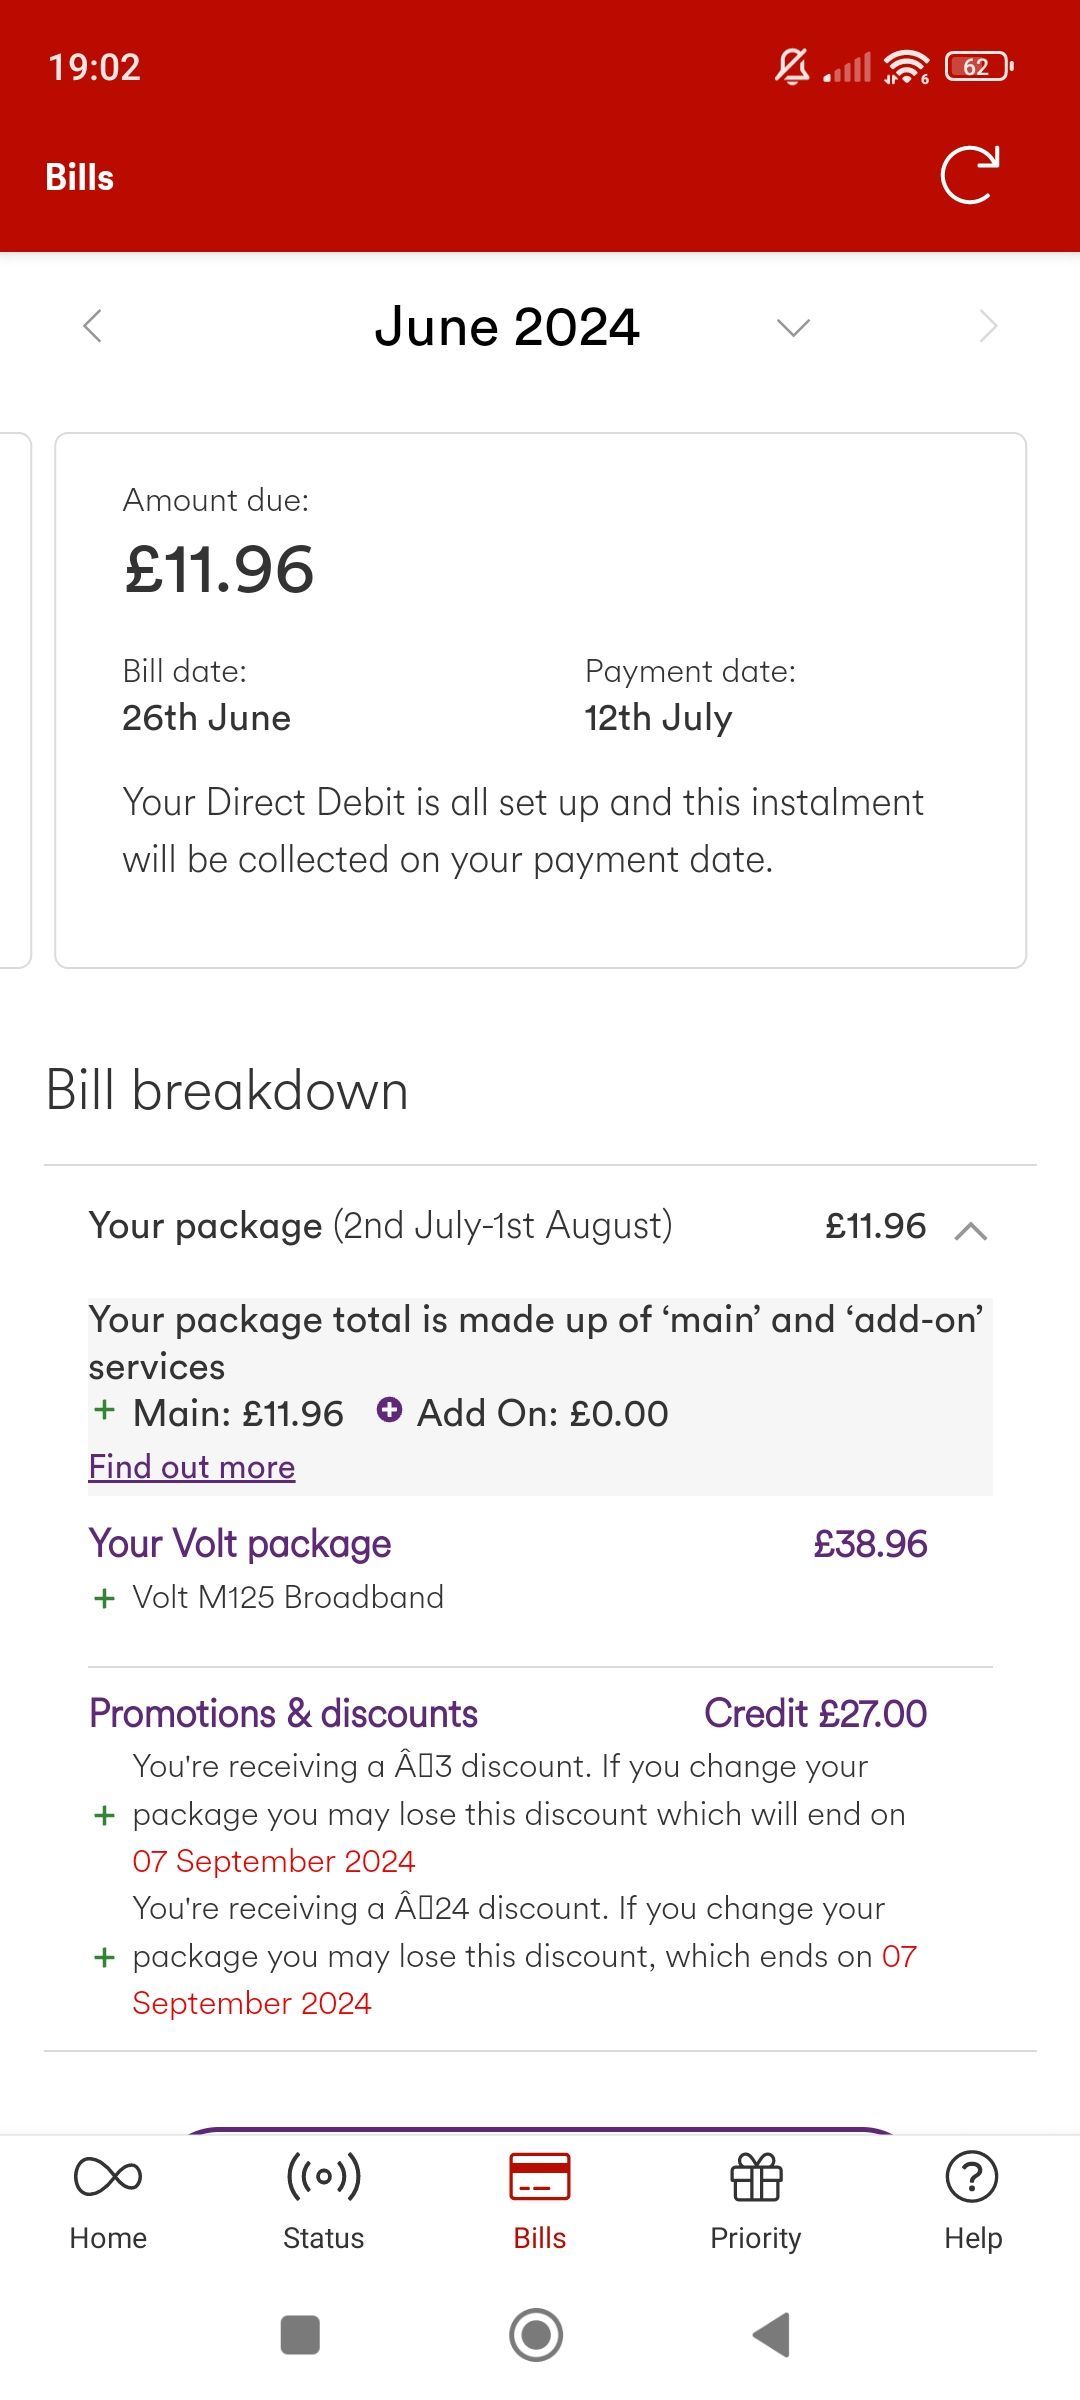Tap the refresh icon in the Bills header
The image size is (1080, 2400).
[x=970, y=175]
